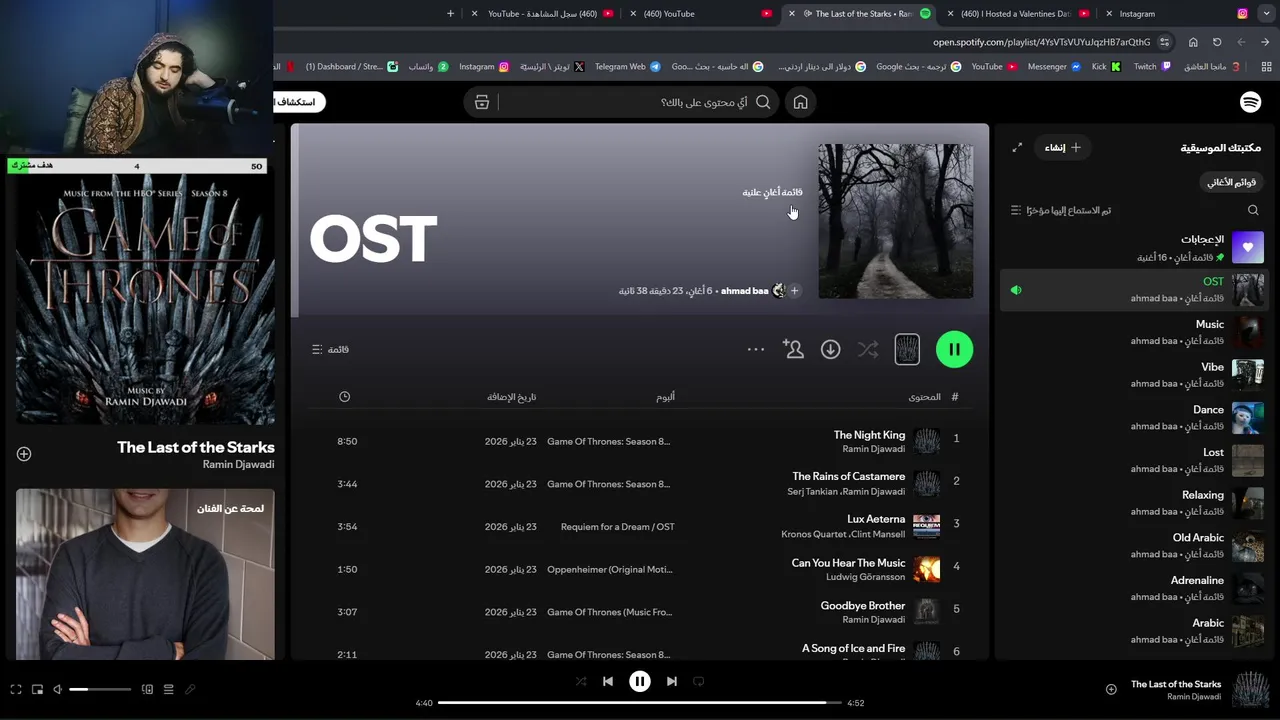Enter fullscreen mode in player bar
1280x720 pixels.
click(16, 690)
